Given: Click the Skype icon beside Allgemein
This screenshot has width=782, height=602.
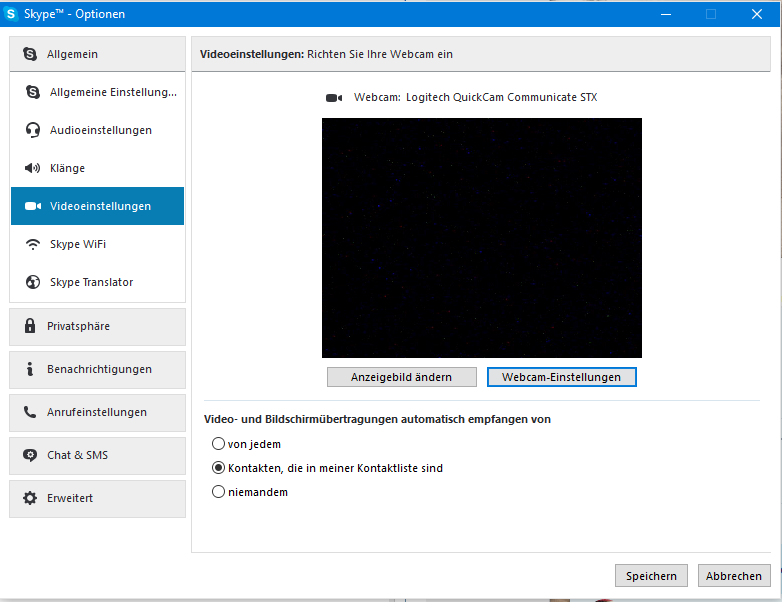Looking at the screenshot, I should [30, 54].
